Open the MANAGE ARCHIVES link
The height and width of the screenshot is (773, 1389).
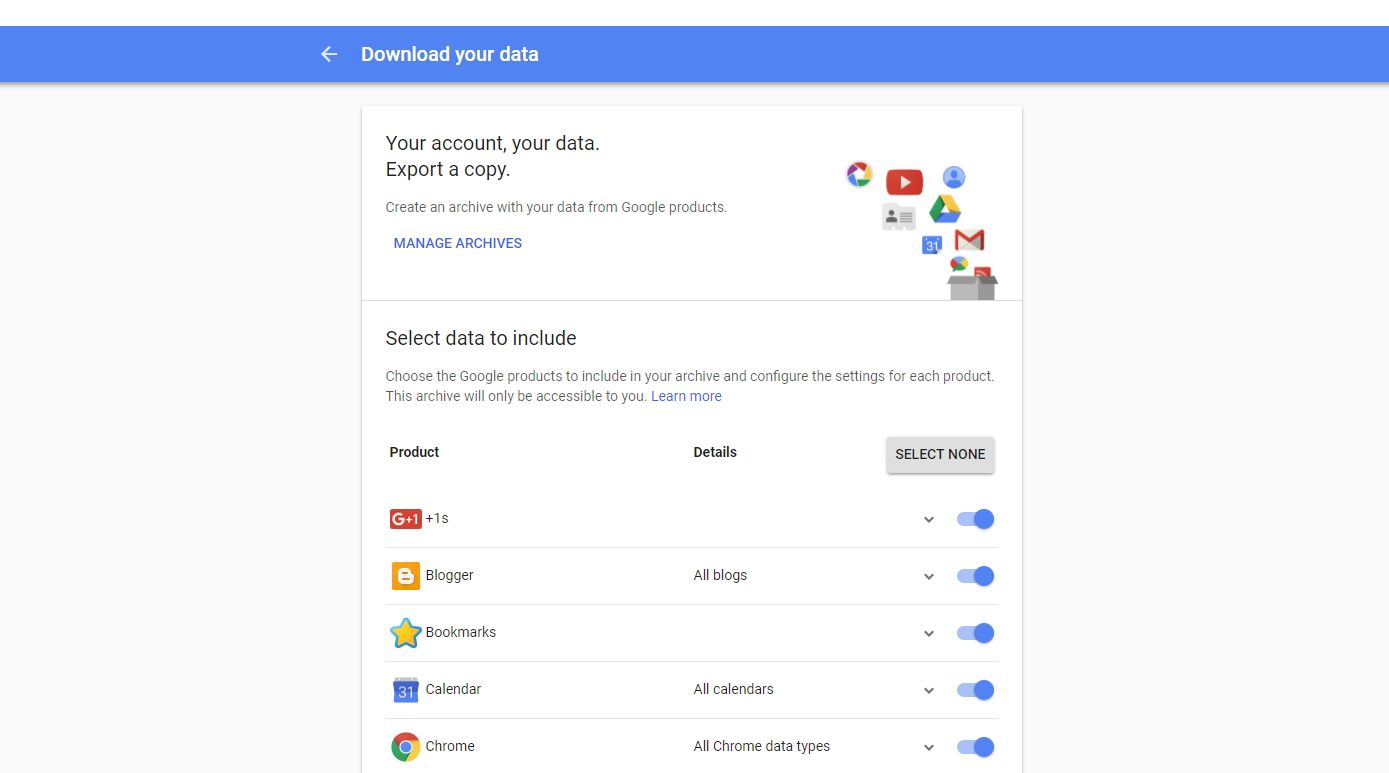click(457, 243)
